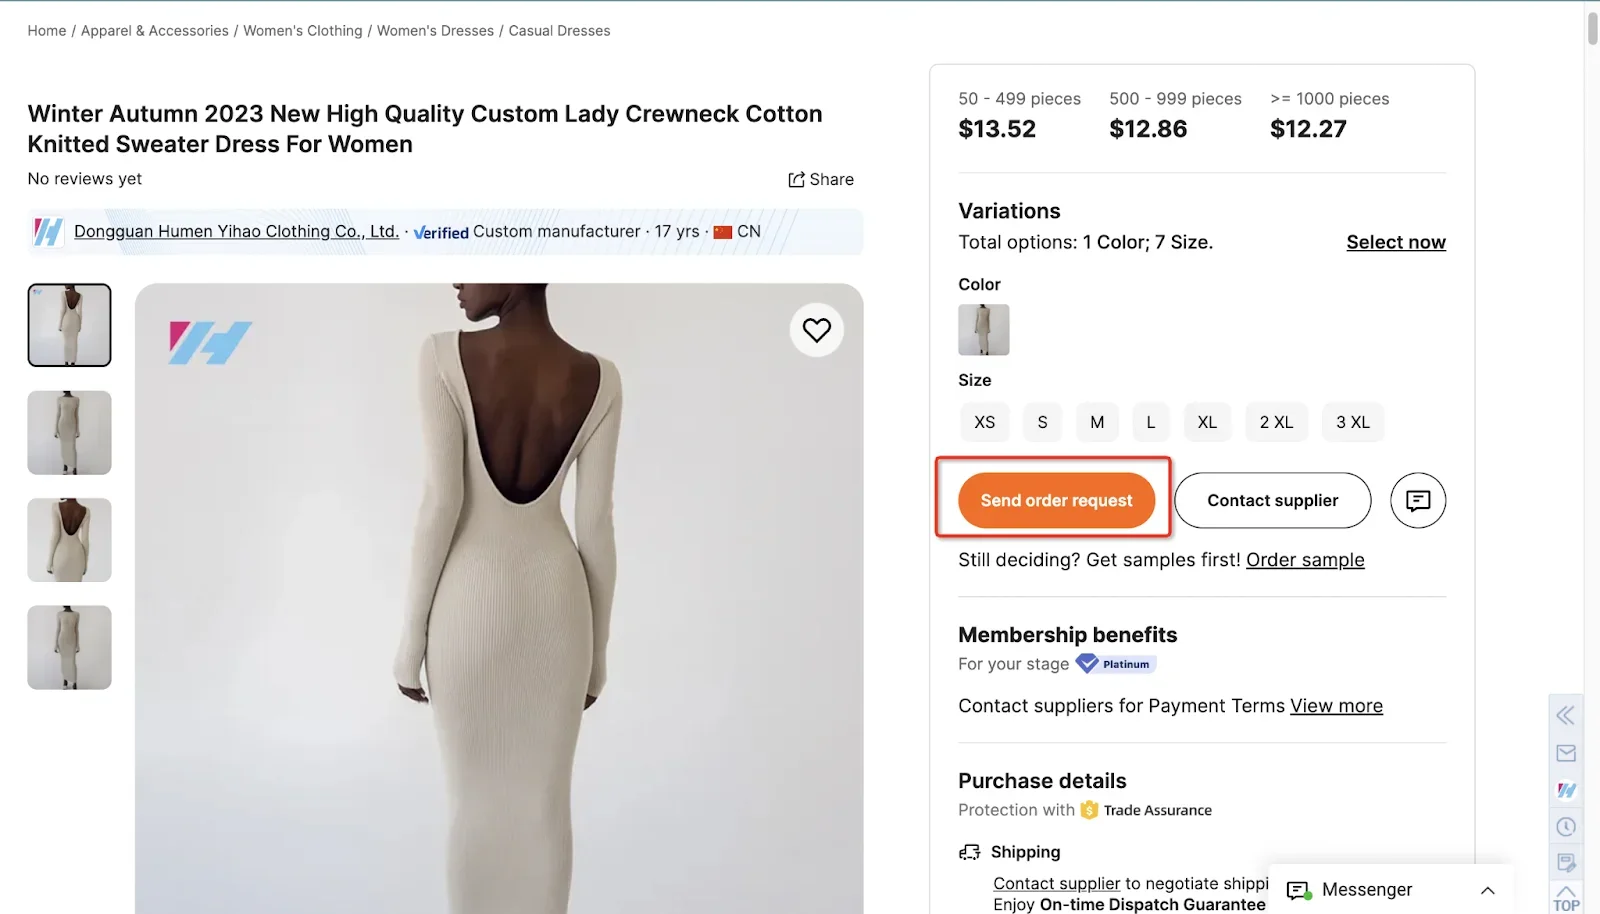Click Send order request button
This screenshot has width=1600, height=914.
[x=1056, y=500]
